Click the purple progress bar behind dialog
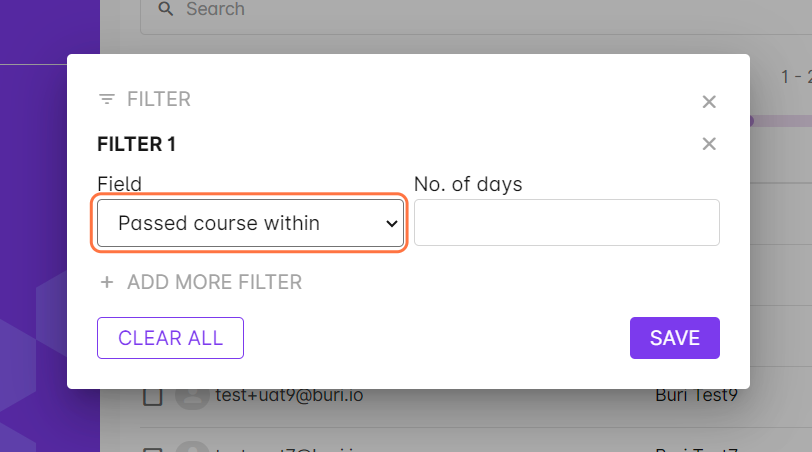 pos(764,121)
